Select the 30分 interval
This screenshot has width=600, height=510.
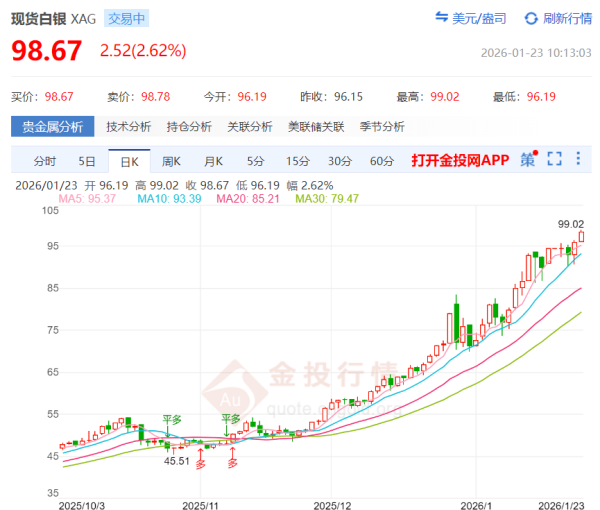(x=339, y=161)
